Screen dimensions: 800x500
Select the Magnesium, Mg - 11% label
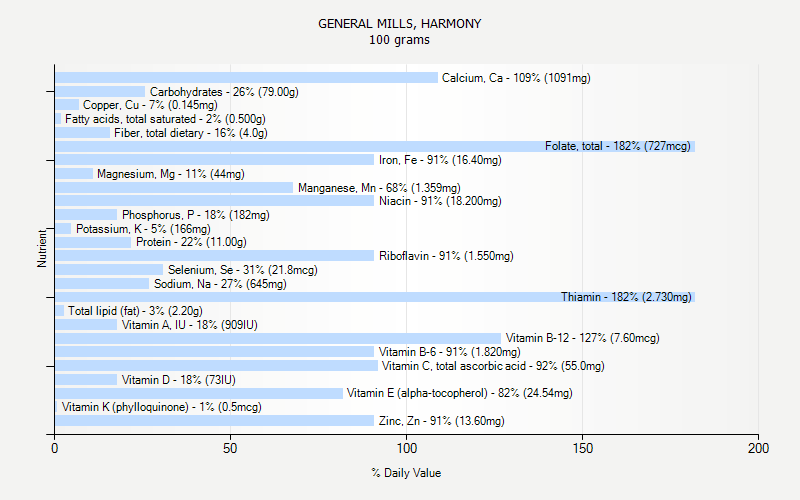(x=171, y=174)
